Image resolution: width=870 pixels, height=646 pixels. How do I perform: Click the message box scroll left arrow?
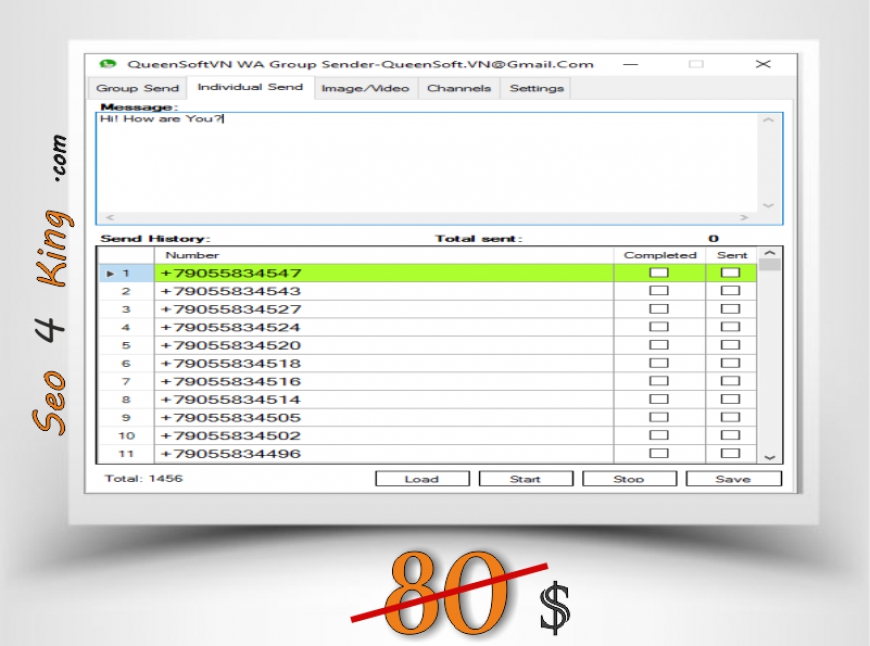110,218
